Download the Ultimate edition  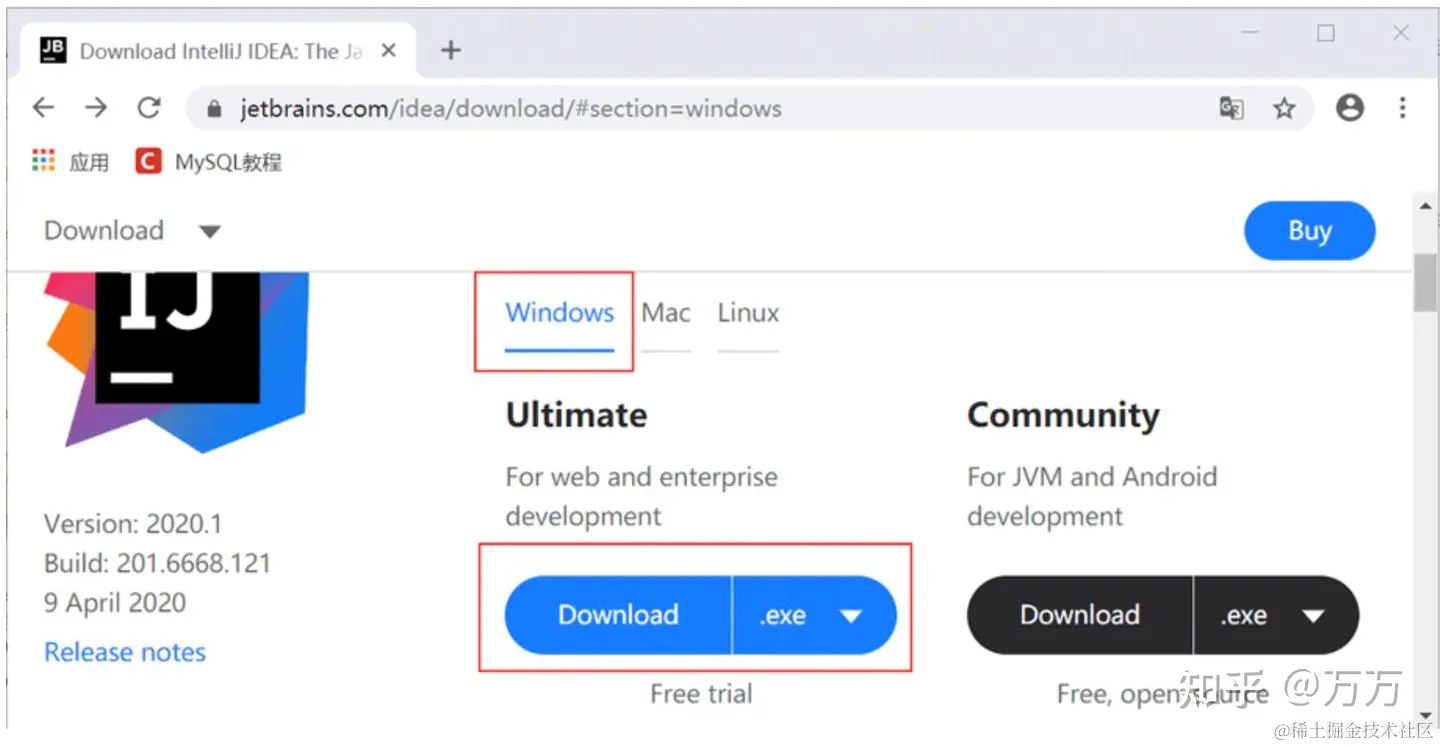pyautogui.click(x=618, y=615)
